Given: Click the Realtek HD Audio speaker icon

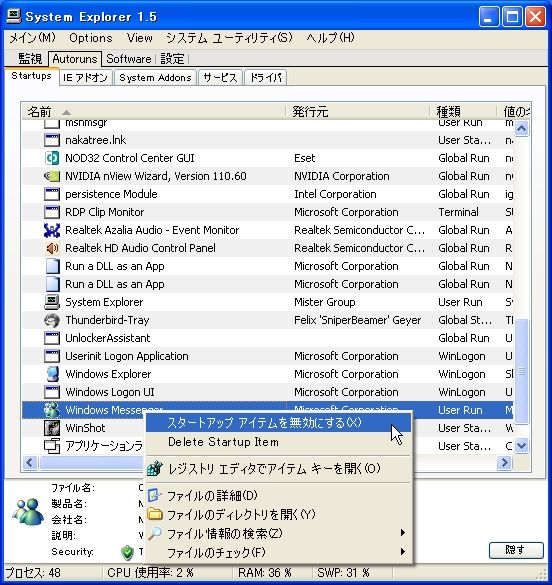Looking at the screenshot, I should point(52,248).
